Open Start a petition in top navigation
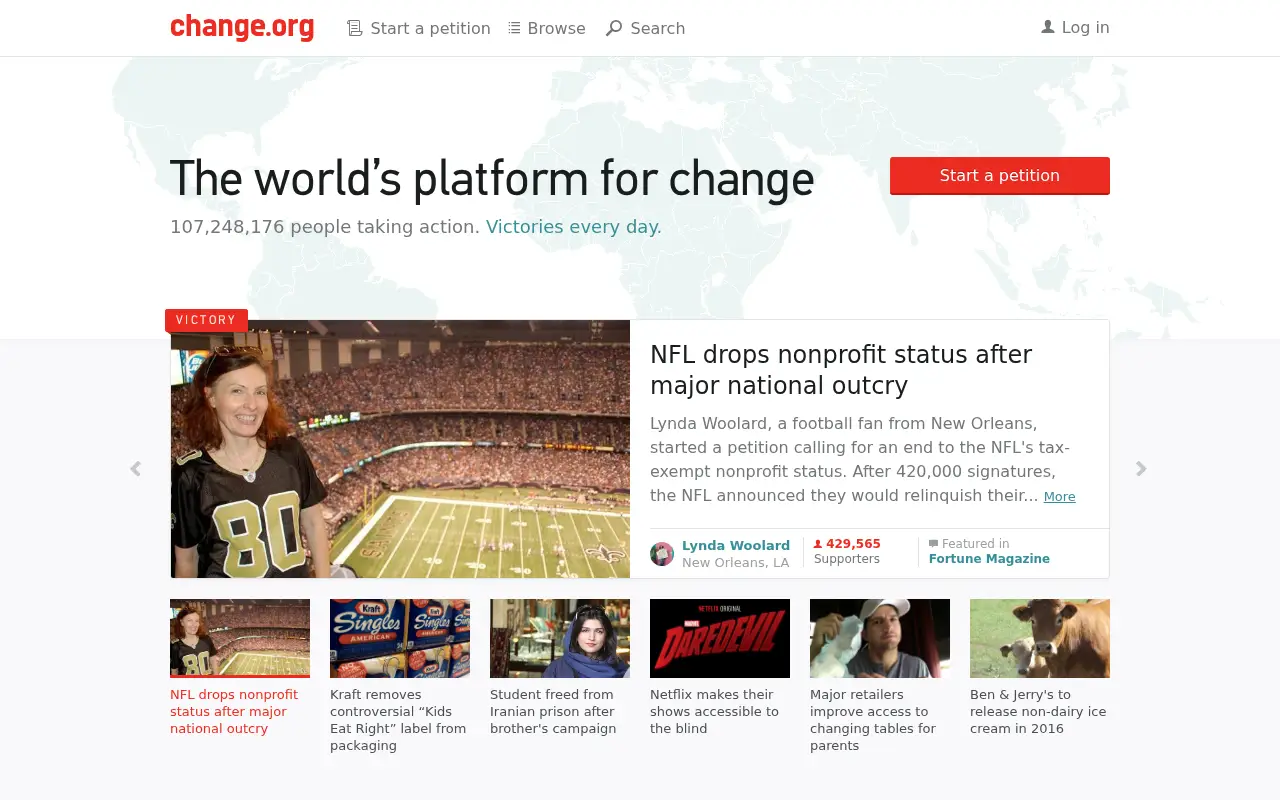Image resolution: width=1280 pixels, height=800 pixels. pos(419,28)
